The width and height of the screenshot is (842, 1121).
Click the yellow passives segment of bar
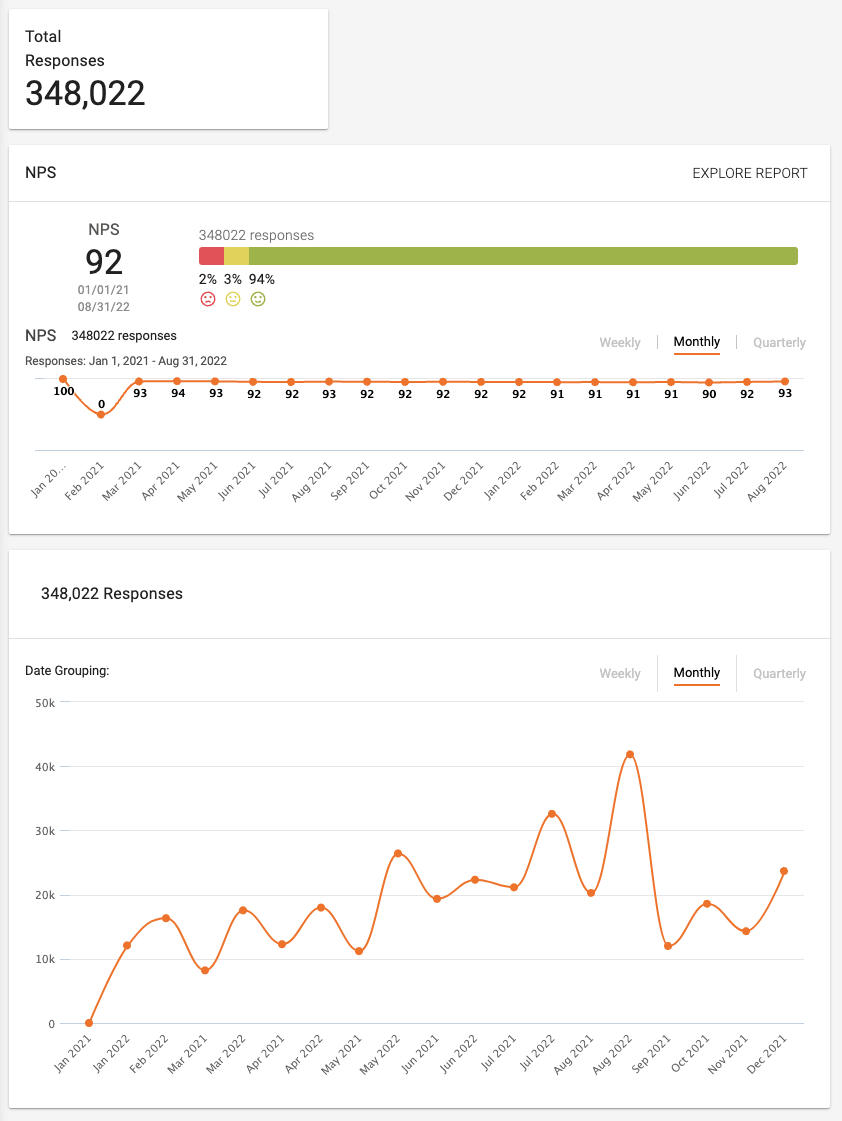click(x=236, y=256)
